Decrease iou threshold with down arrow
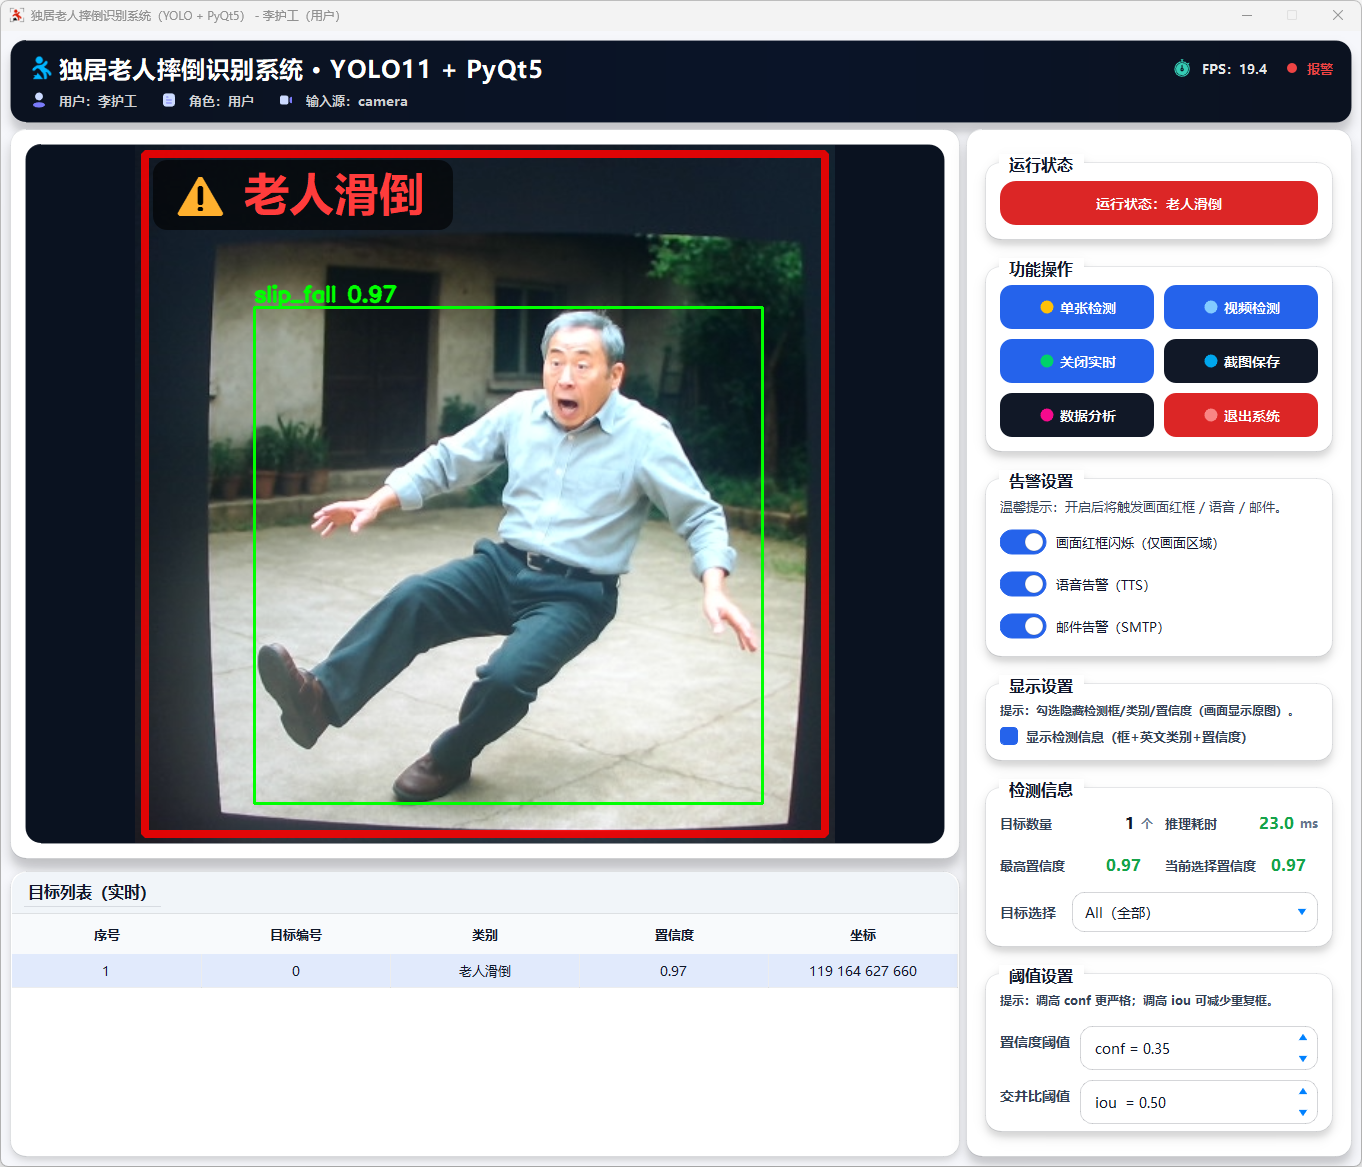This screenshot has width=1362, height=1167. (1302, 1112)
